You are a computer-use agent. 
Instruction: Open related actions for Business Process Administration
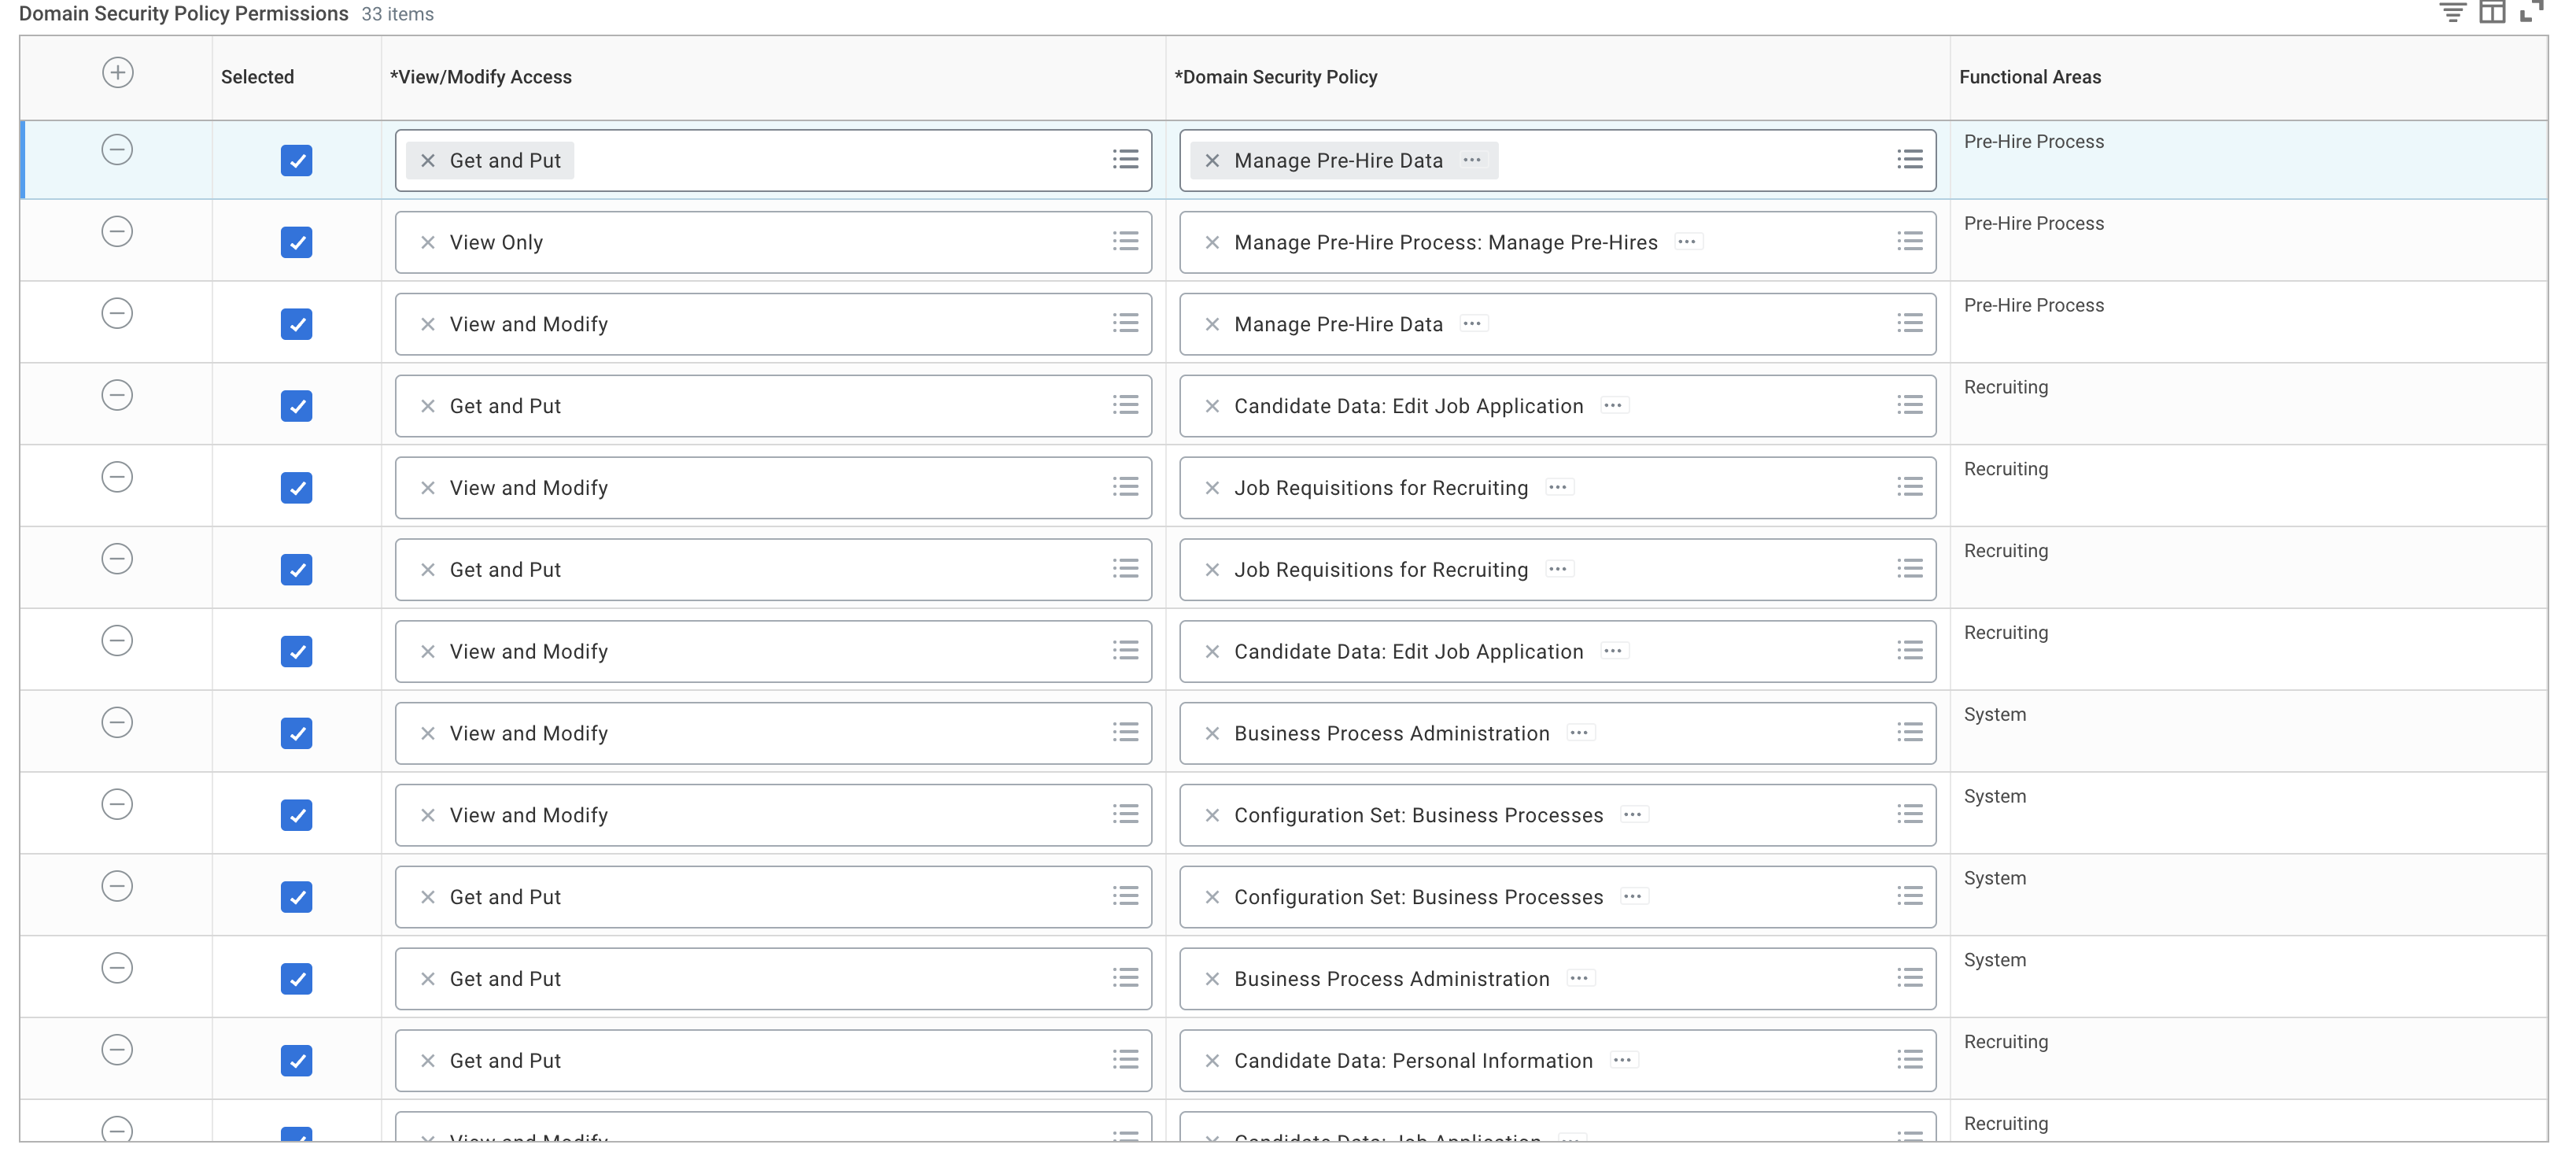[x=1579, y=733]
